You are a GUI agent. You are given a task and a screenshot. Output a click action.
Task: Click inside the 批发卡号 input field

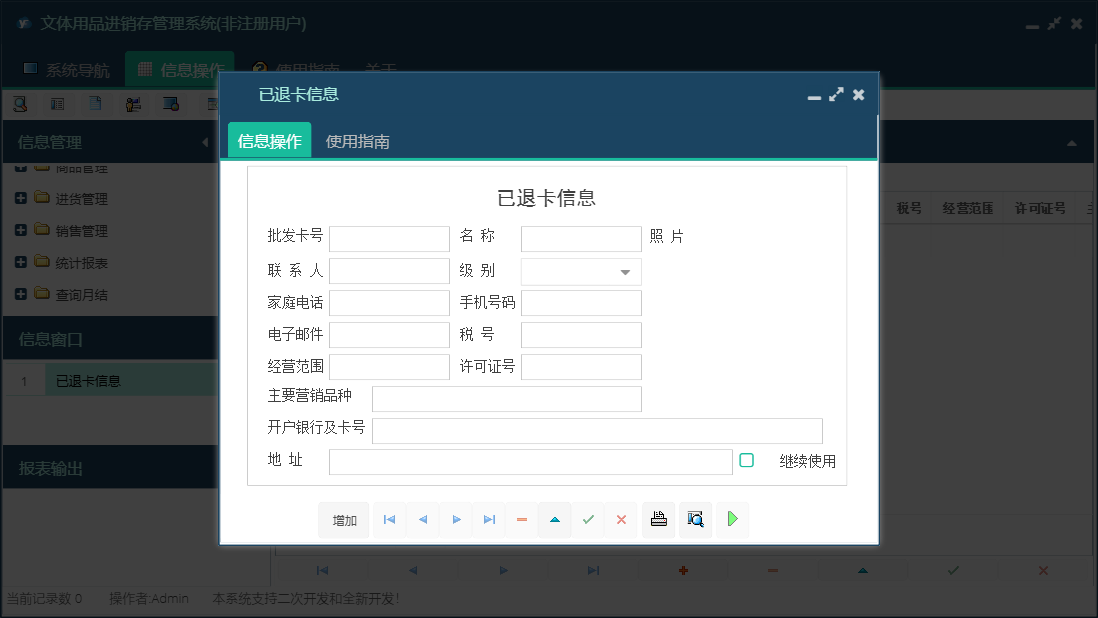pos(390,238)
